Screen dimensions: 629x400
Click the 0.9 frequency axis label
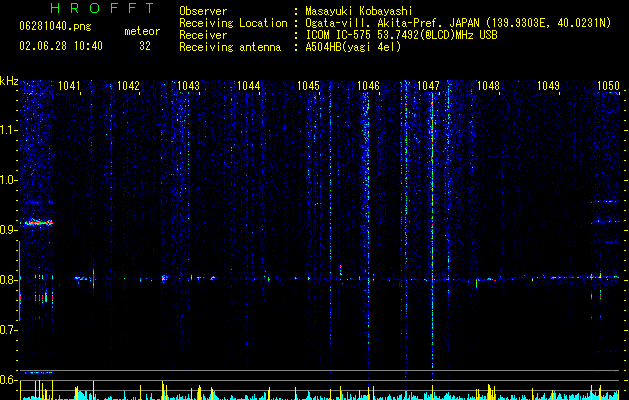pos(9,230)
